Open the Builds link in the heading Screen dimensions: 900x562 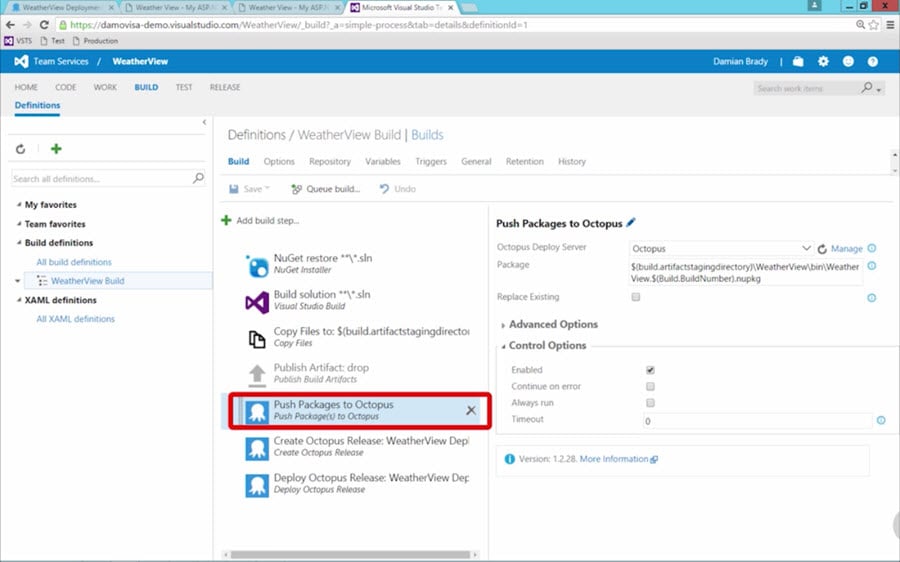click(x=427, y=135)
